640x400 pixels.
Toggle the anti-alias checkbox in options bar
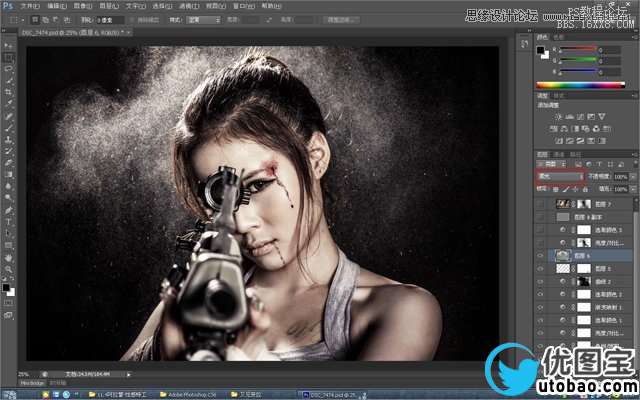131,20
